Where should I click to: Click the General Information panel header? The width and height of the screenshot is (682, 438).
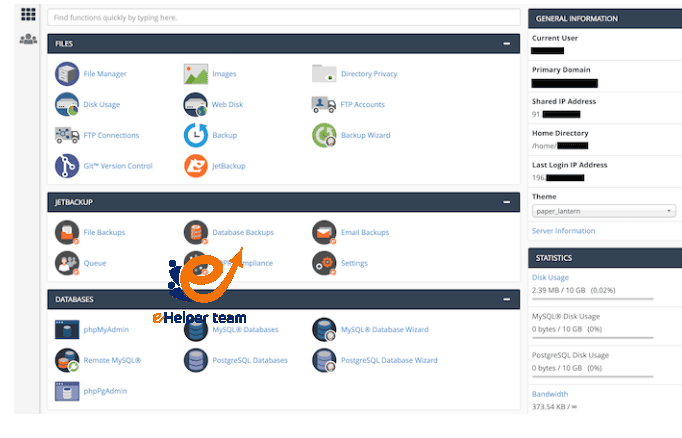(x=605, y=19)
